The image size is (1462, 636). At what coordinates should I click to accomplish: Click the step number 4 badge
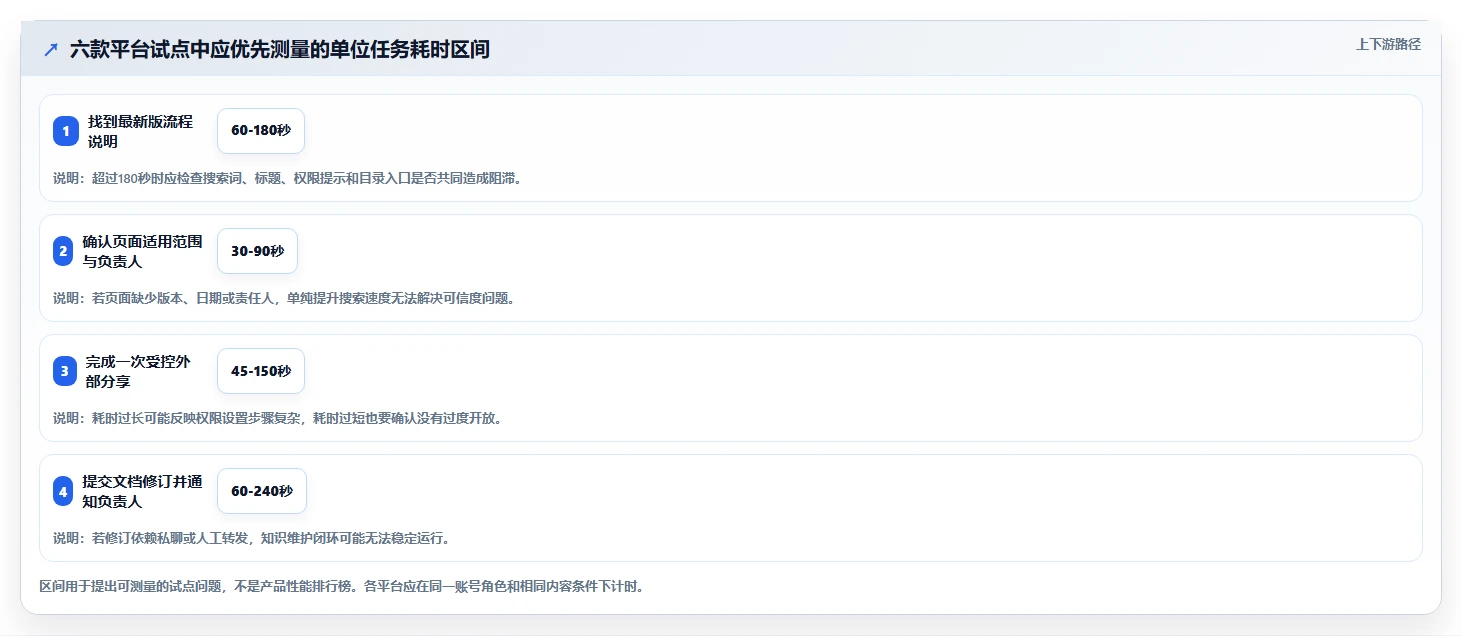pyautogui.click(x=63, y=491)
